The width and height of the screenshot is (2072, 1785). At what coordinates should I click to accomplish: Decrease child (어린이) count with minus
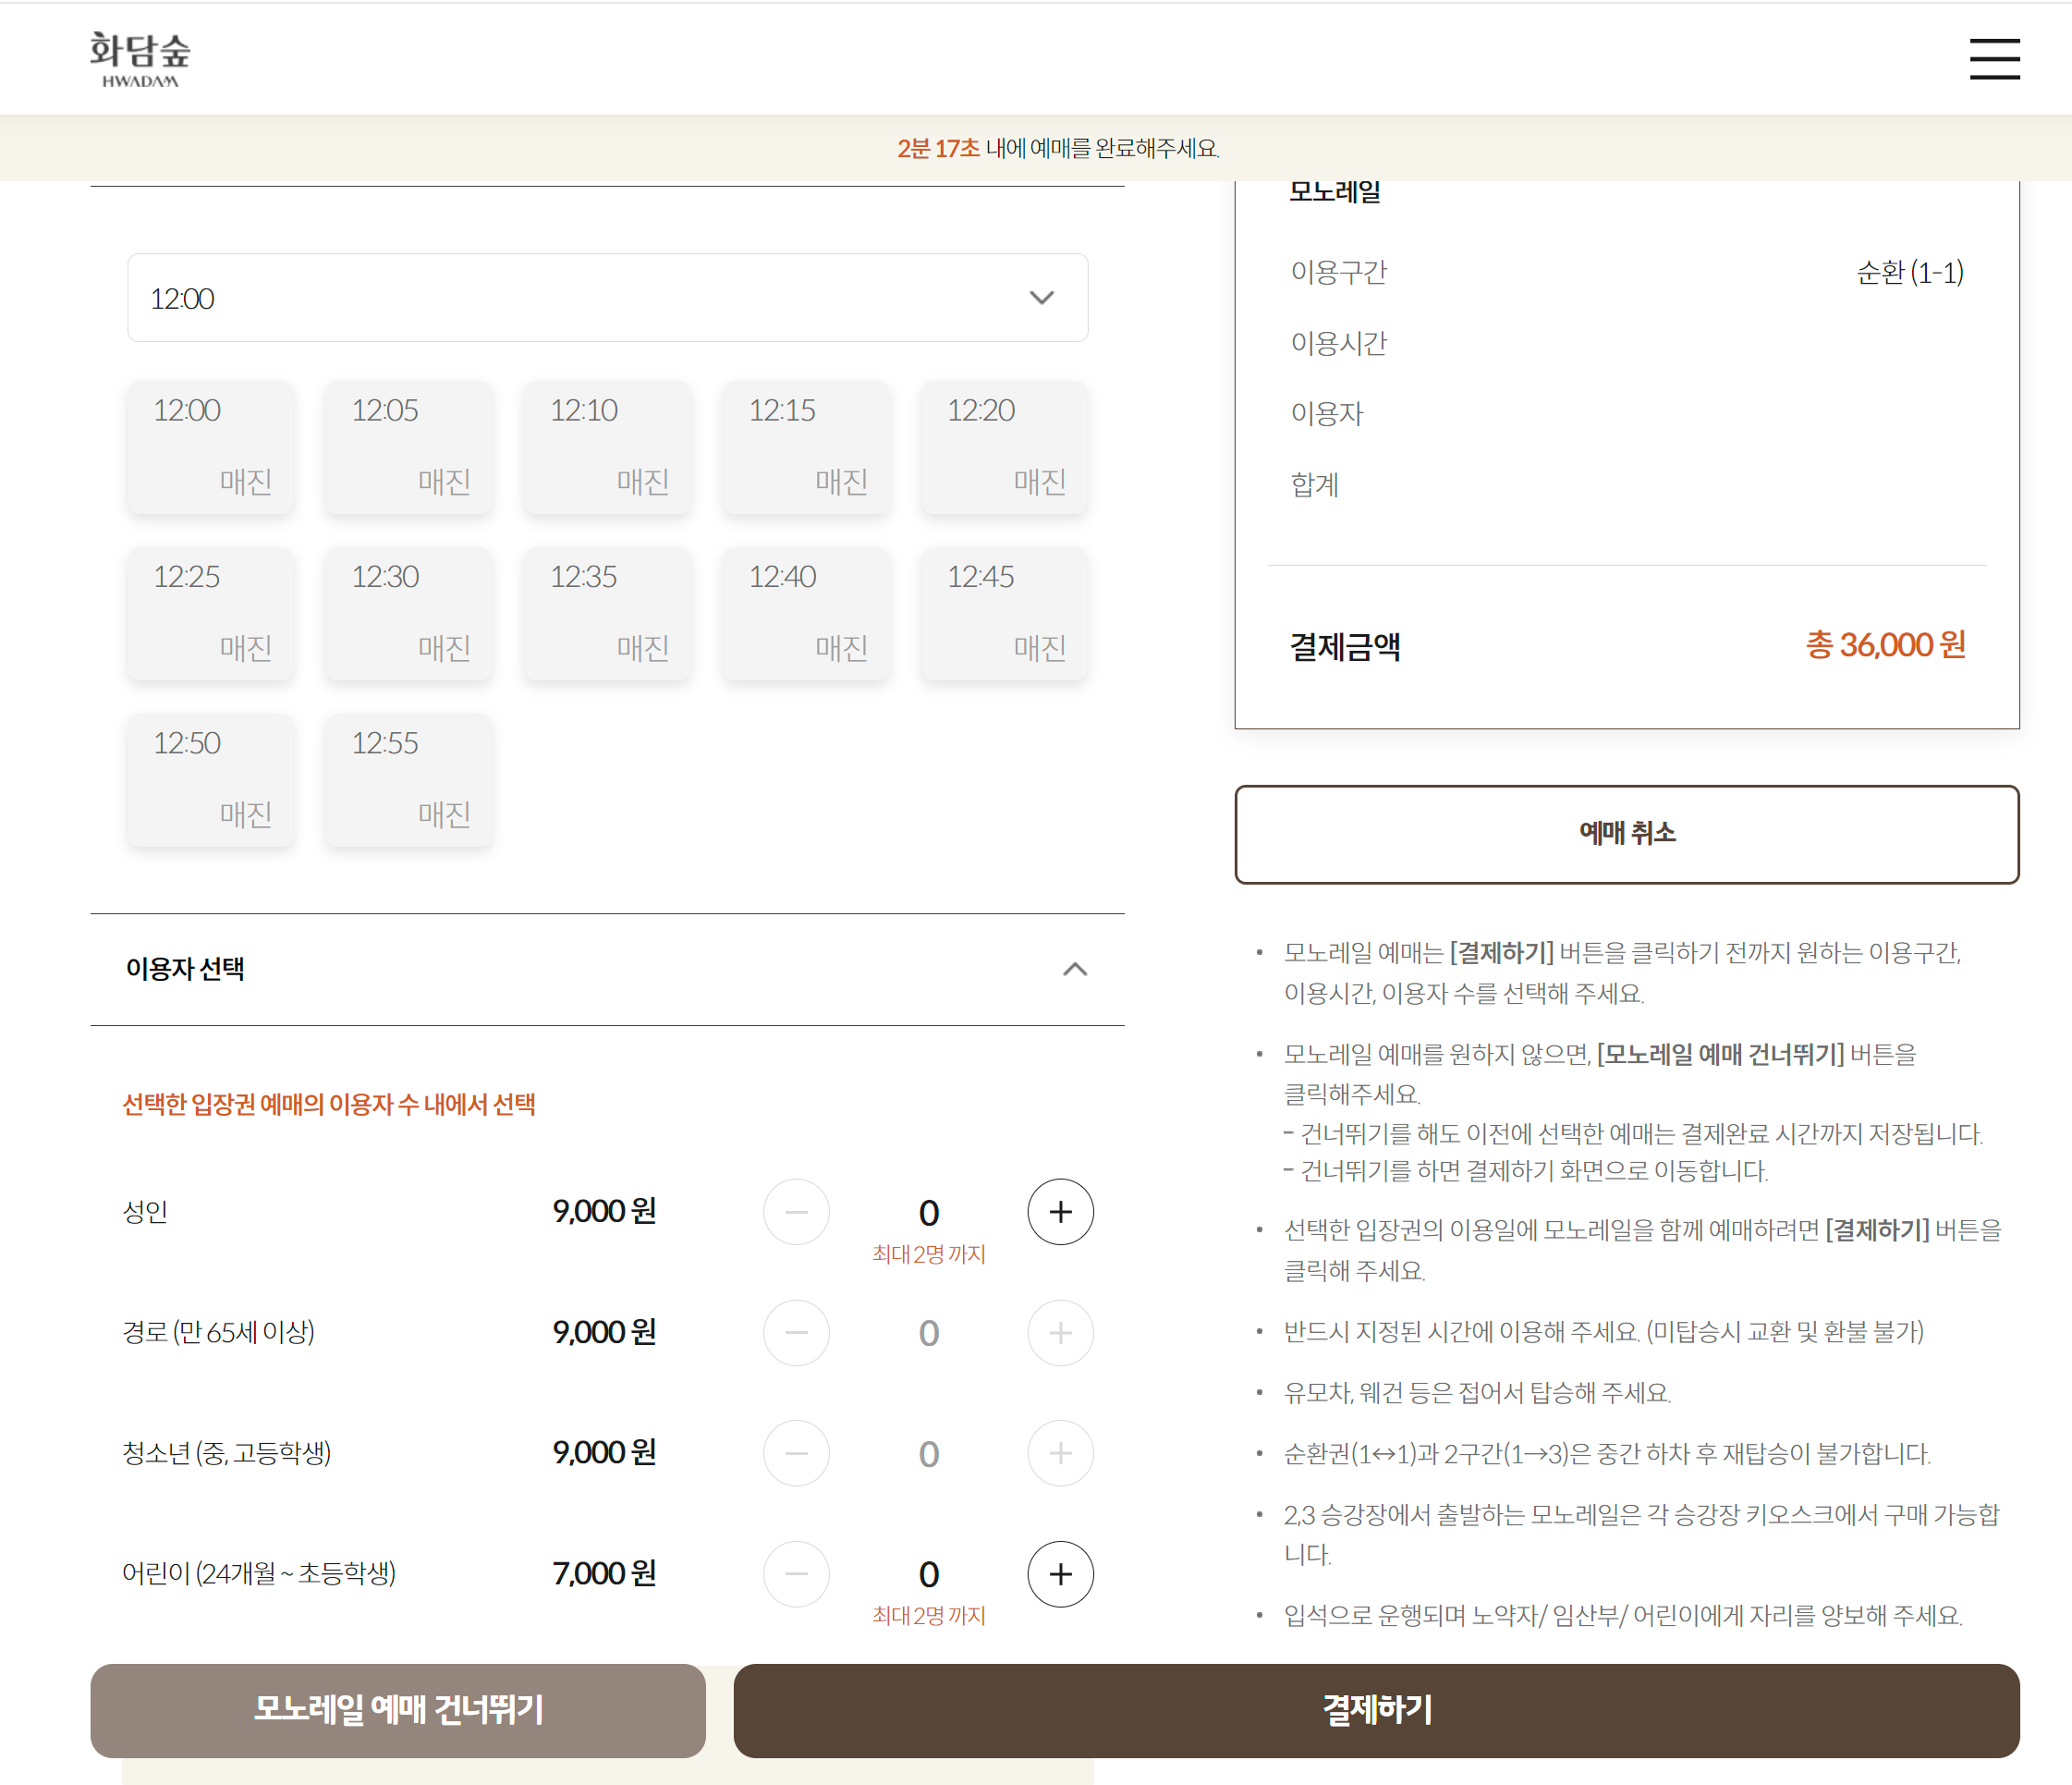[x=796, y=1574]
